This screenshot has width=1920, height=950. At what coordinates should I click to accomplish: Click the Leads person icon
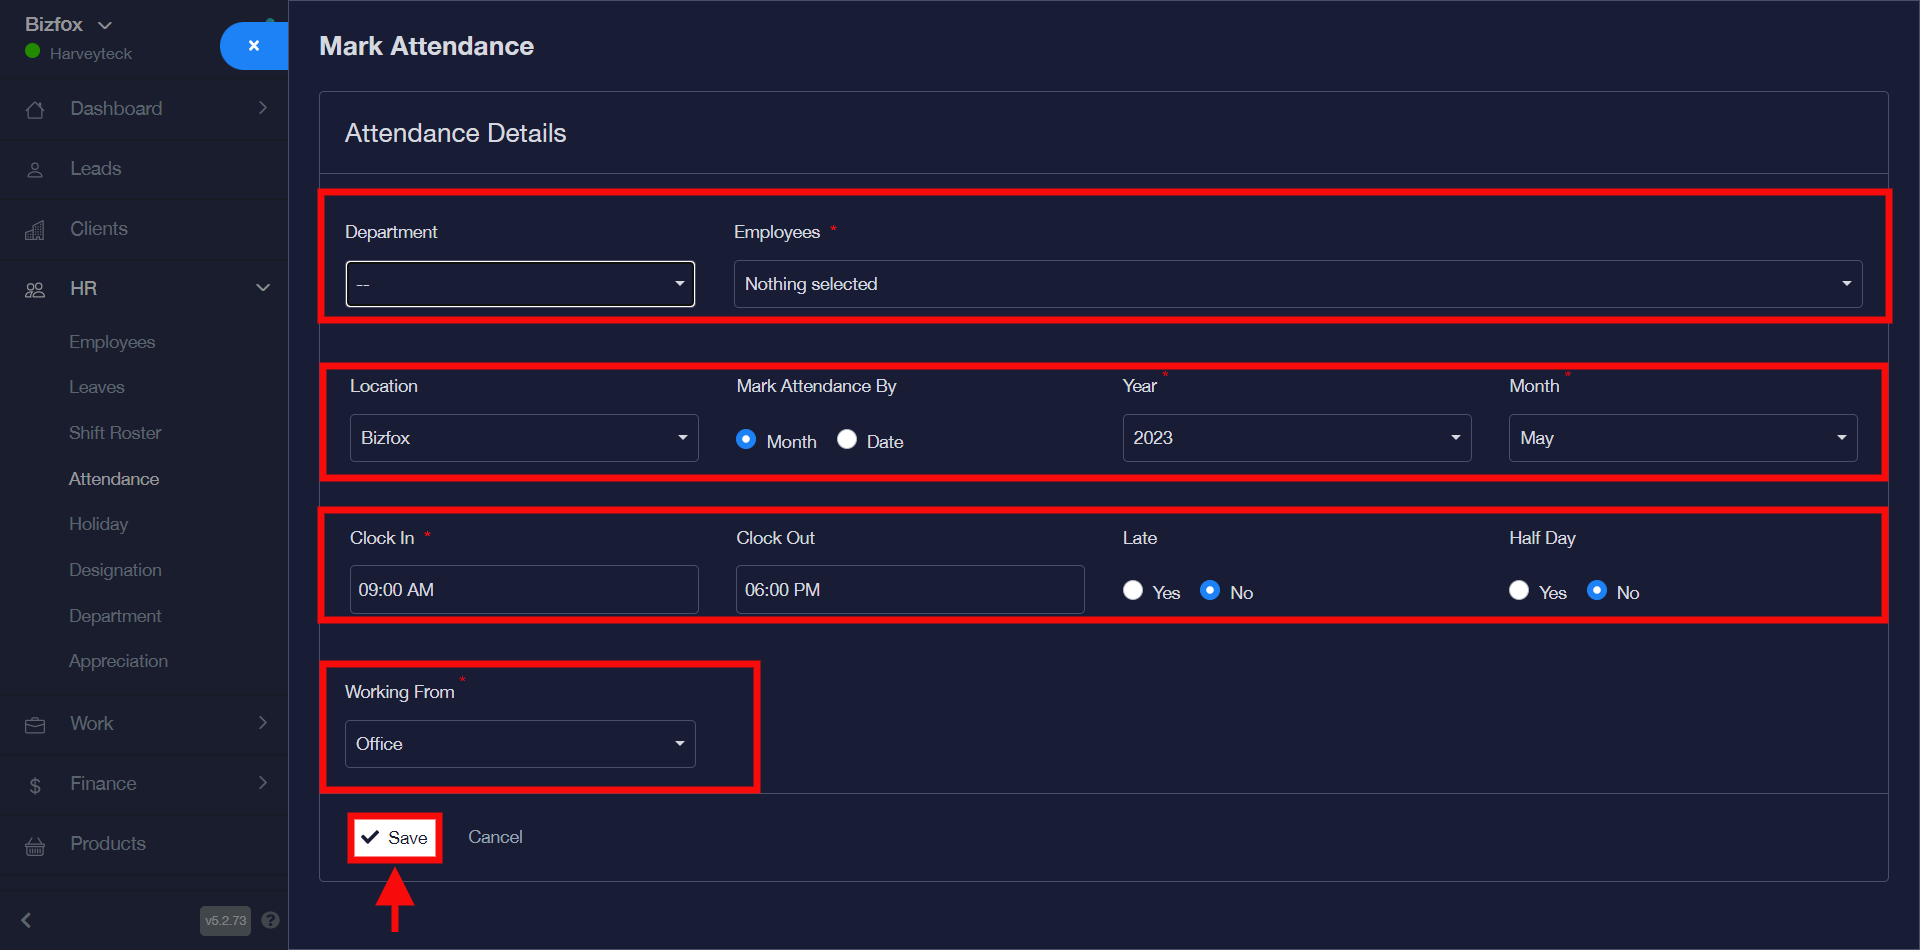click(35, 170)
